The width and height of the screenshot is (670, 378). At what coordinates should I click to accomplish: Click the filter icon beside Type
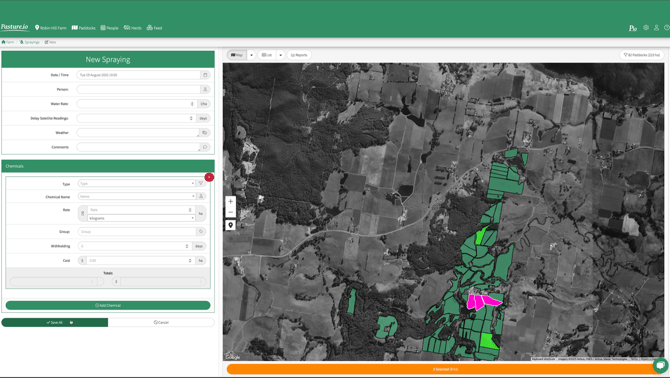(x=201, y=183)
